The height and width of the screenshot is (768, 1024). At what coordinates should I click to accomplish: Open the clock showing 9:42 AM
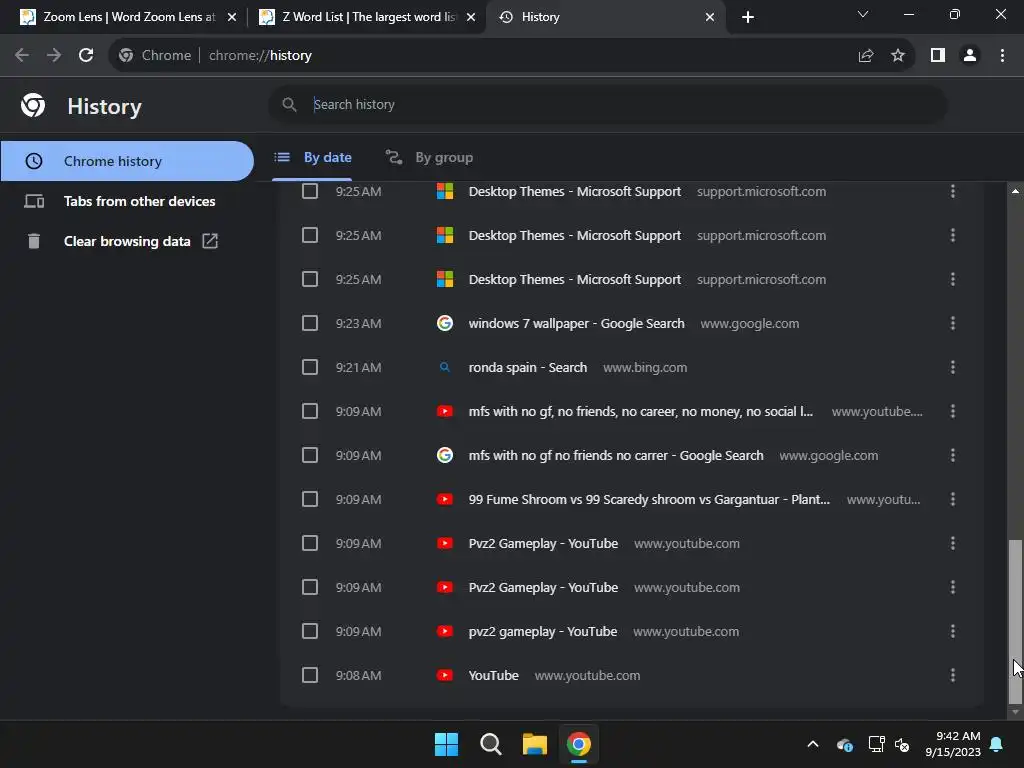point(953,744)
